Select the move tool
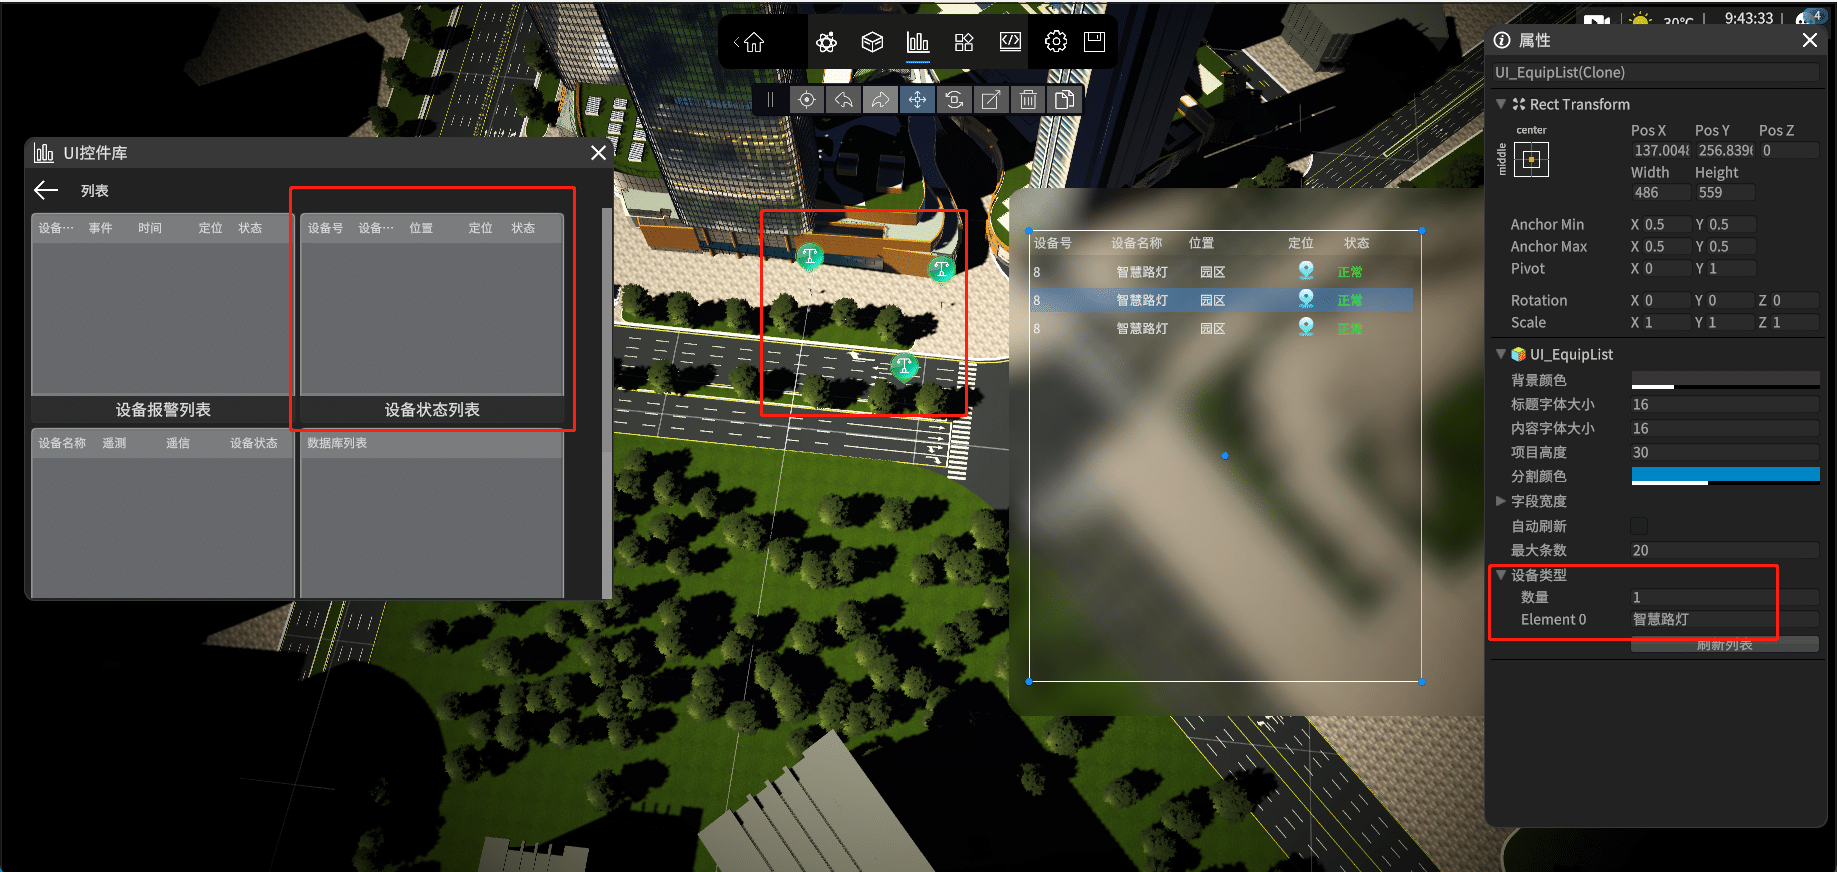 [x=917, y=100]
